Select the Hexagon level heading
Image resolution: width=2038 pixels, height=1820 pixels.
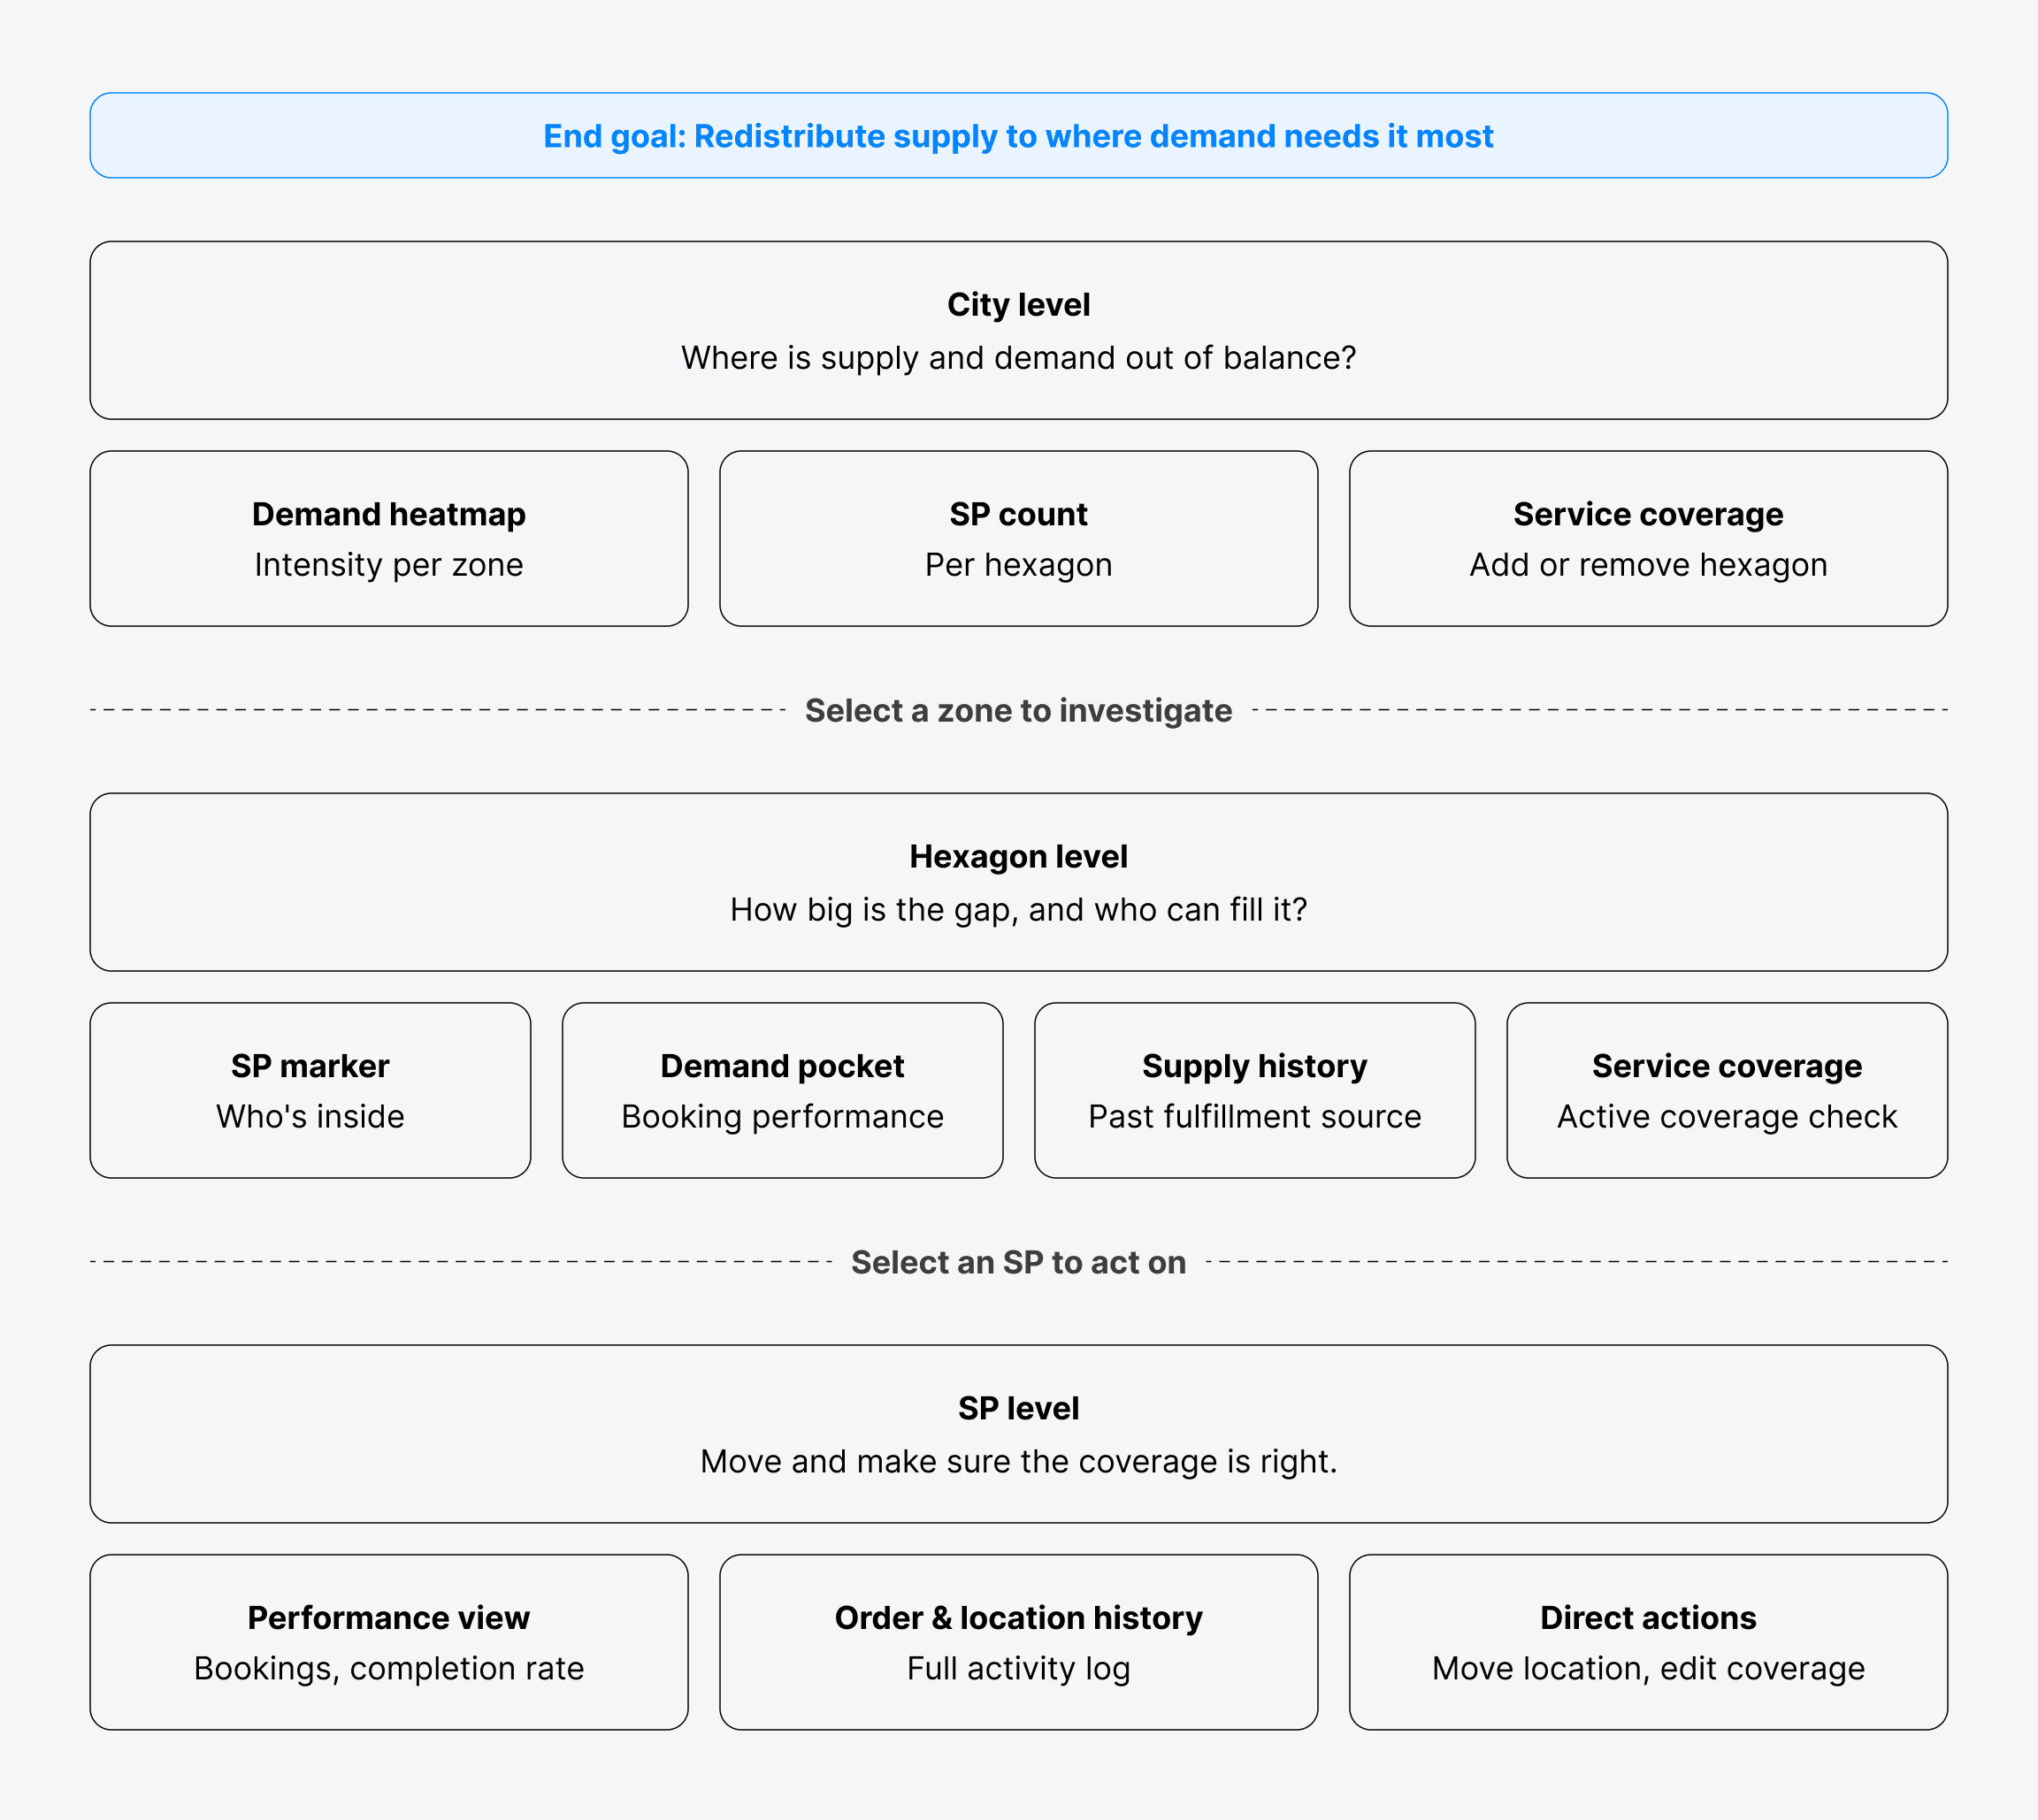1018,856
